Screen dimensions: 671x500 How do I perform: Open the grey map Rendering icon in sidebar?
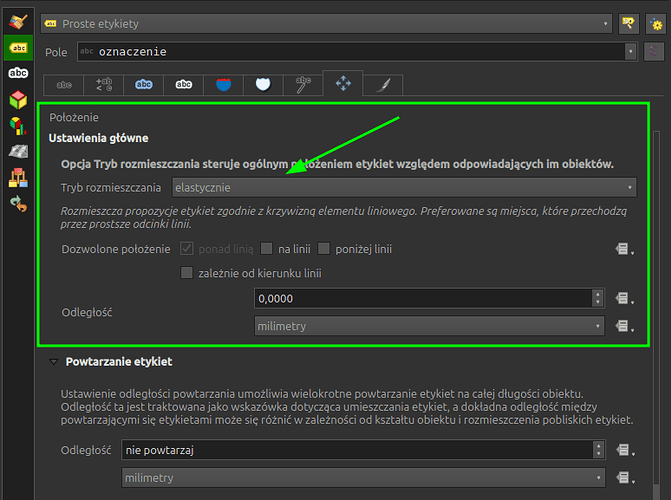point(18,151)
